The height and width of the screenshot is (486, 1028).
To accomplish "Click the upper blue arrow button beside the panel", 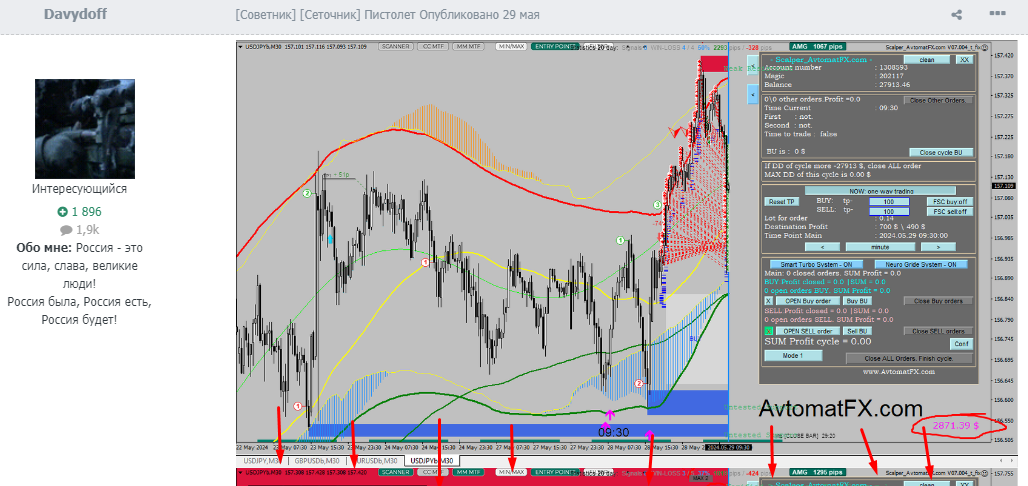I will (x=753, y=66).
